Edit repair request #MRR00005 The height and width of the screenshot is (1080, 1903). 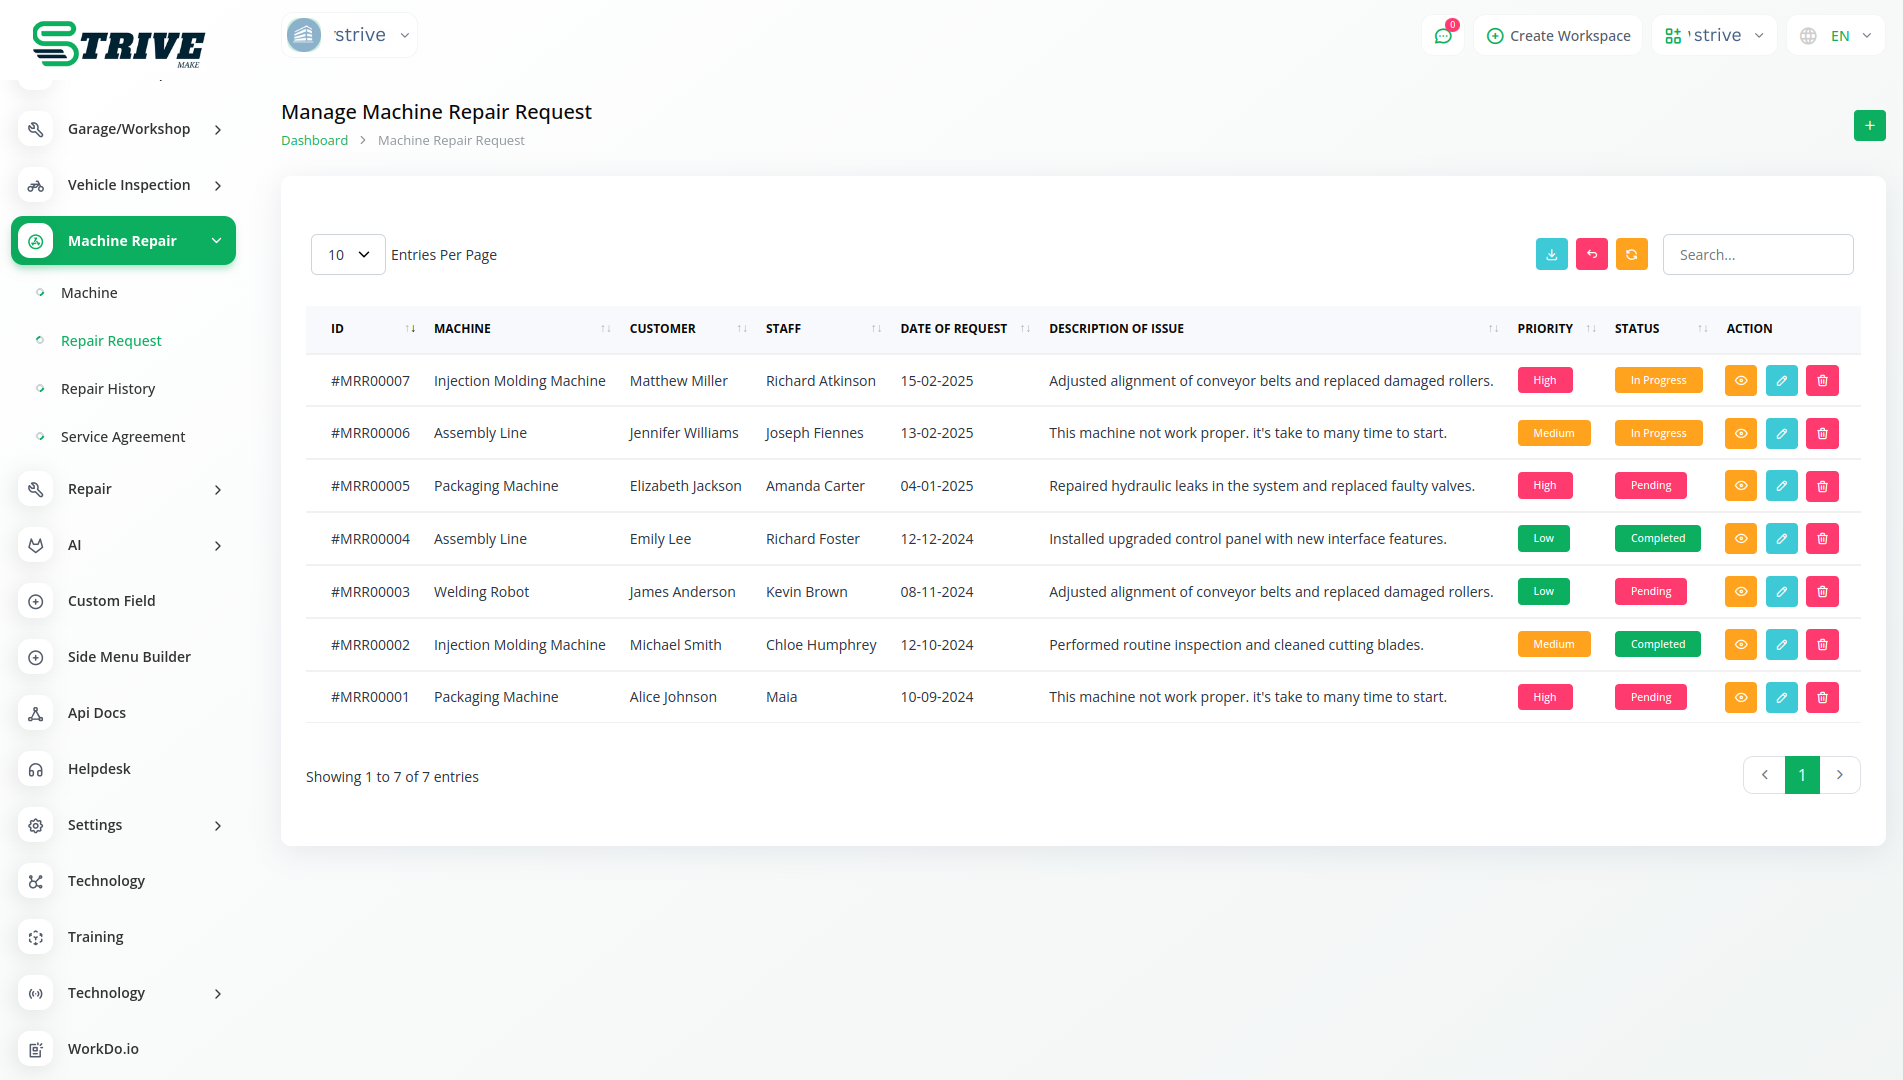pyautogui.click(x=1781, y=486)
